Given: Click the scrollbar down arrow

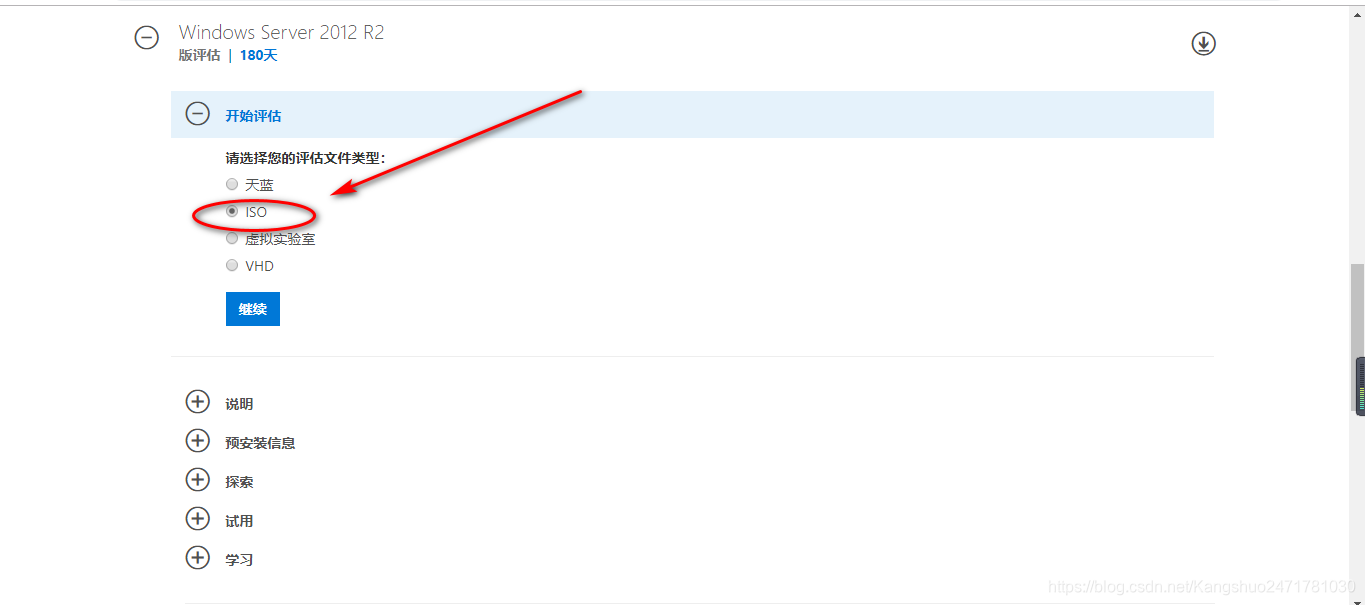Looking at the screenshot, I should click(1357, 599).
